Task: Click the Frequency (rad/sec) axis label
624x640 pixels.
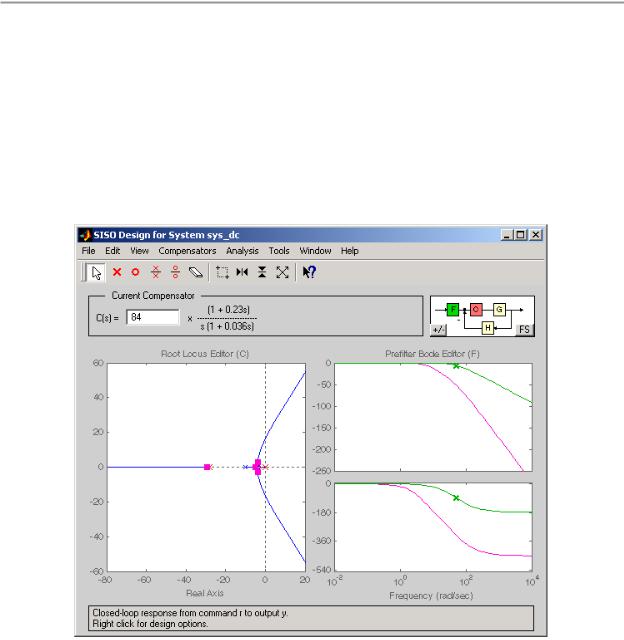Action: point(431,596)
